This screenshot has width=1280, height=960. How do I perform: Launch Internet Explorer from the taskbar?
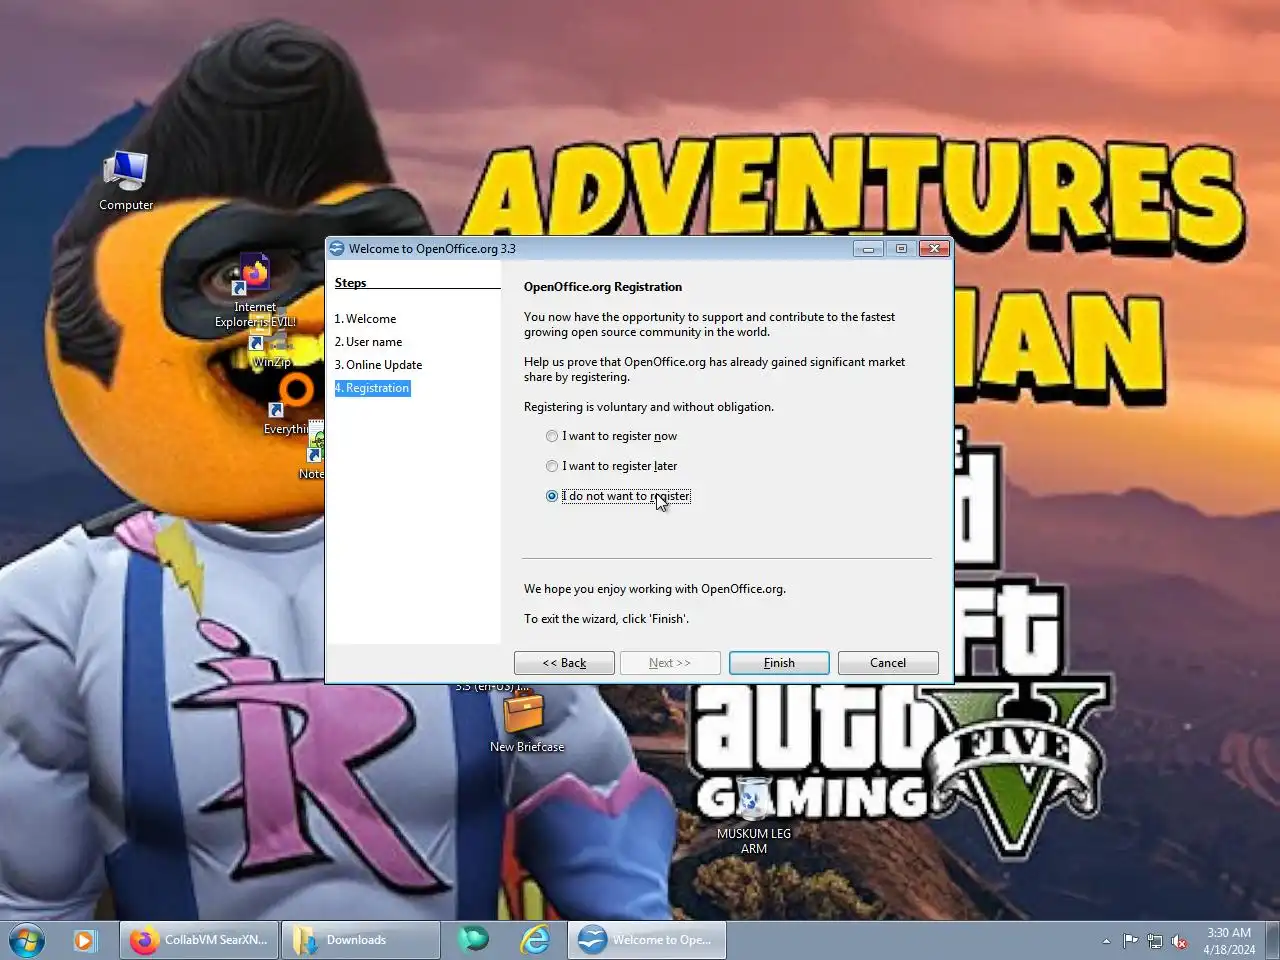pyautogui.click(x=536, y=939)
